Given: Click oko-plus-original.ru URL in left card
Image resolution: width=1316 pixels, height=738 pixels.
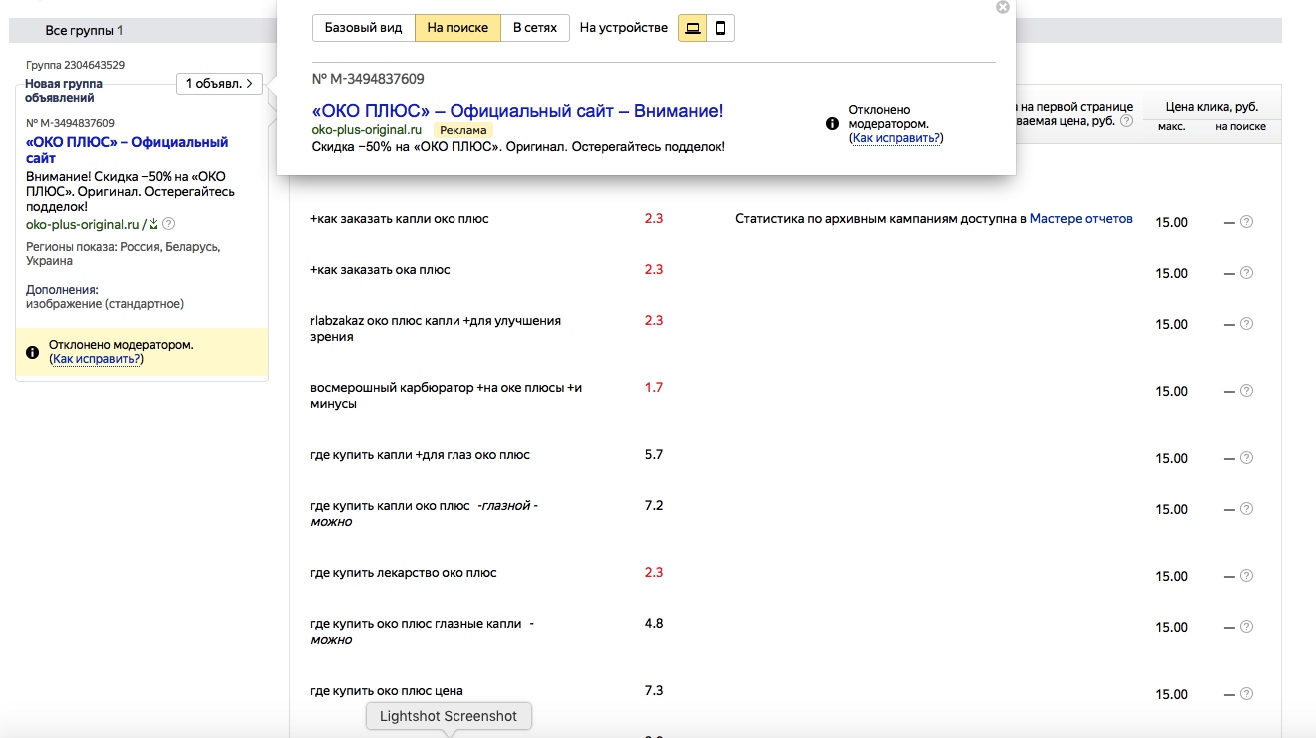Looking at the screenshot, I should [82, 224].
